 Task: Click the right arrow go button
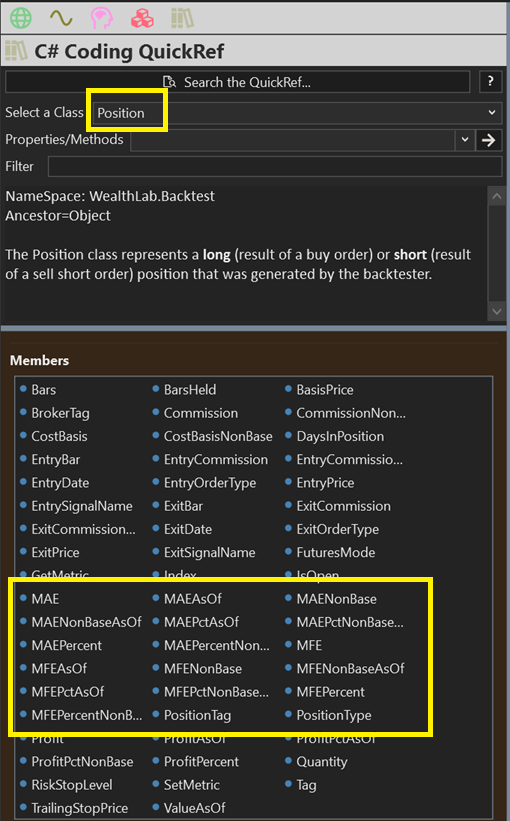coord(489,140)
